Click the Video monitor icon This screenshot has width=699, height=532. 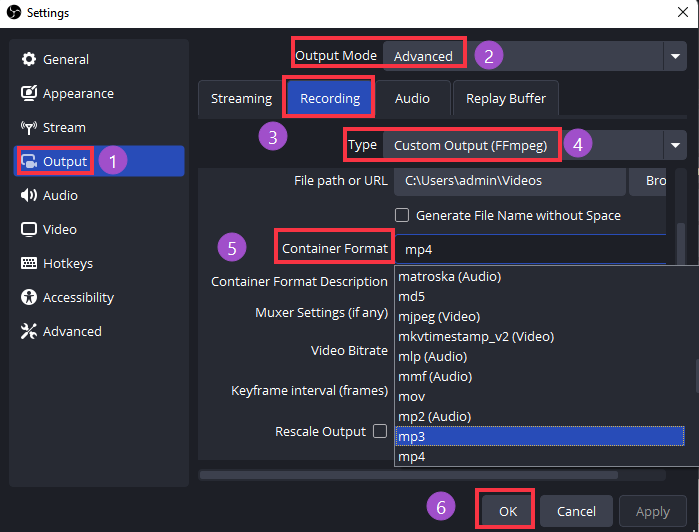pyautogui.click(x=29, y=229)
